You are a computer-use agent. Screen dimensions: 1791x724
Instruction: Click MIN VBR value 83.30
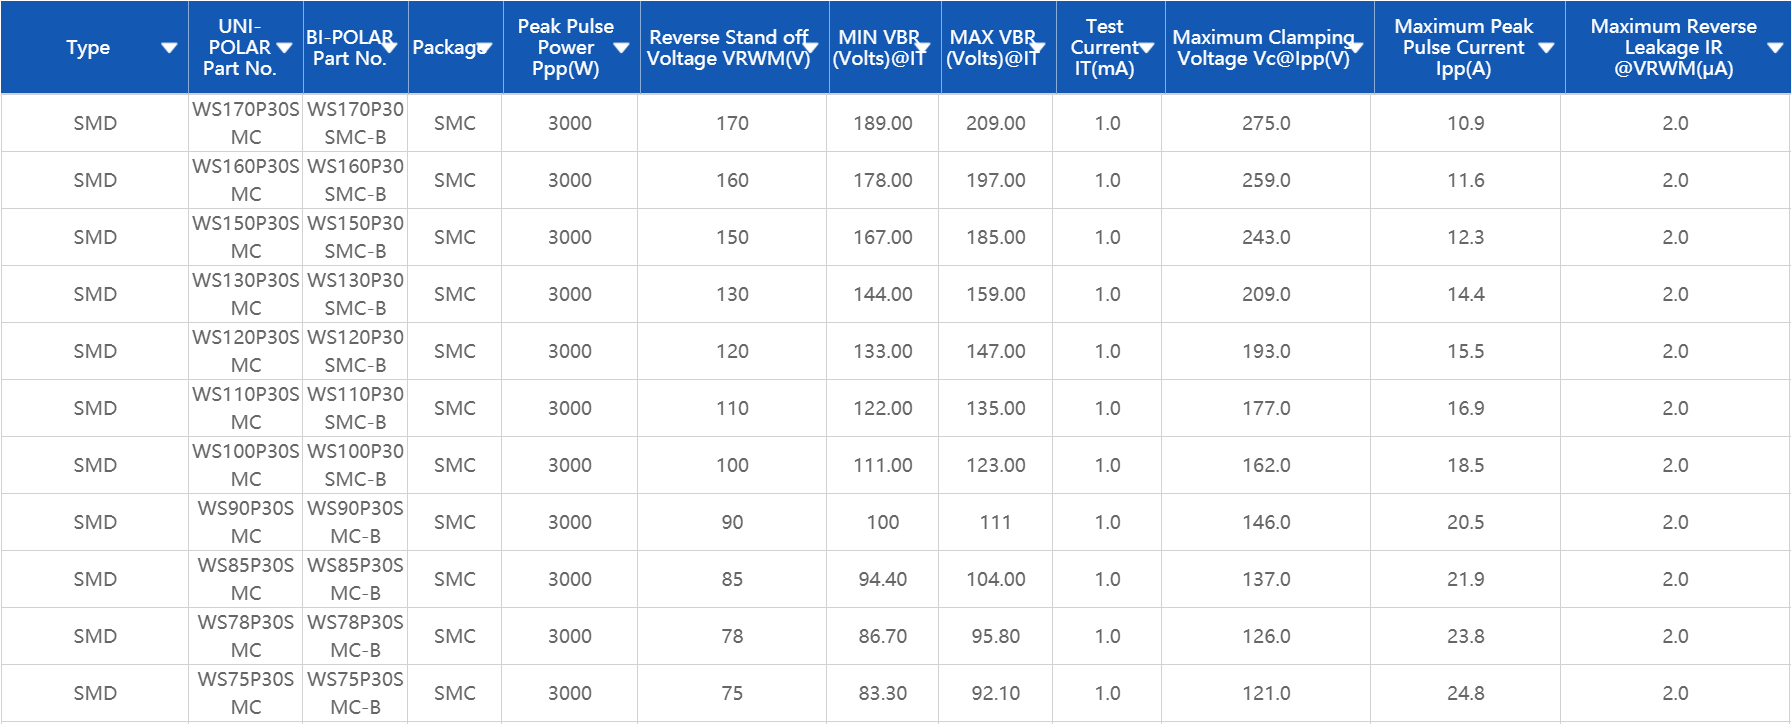[x=883, y=693]
